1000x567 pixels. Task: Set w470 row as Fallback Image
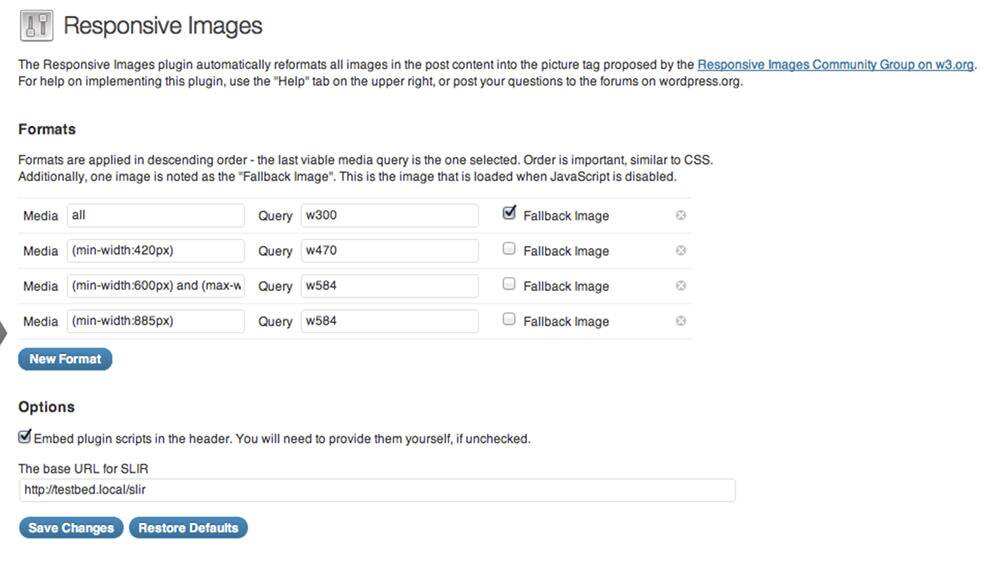(509, 249)
